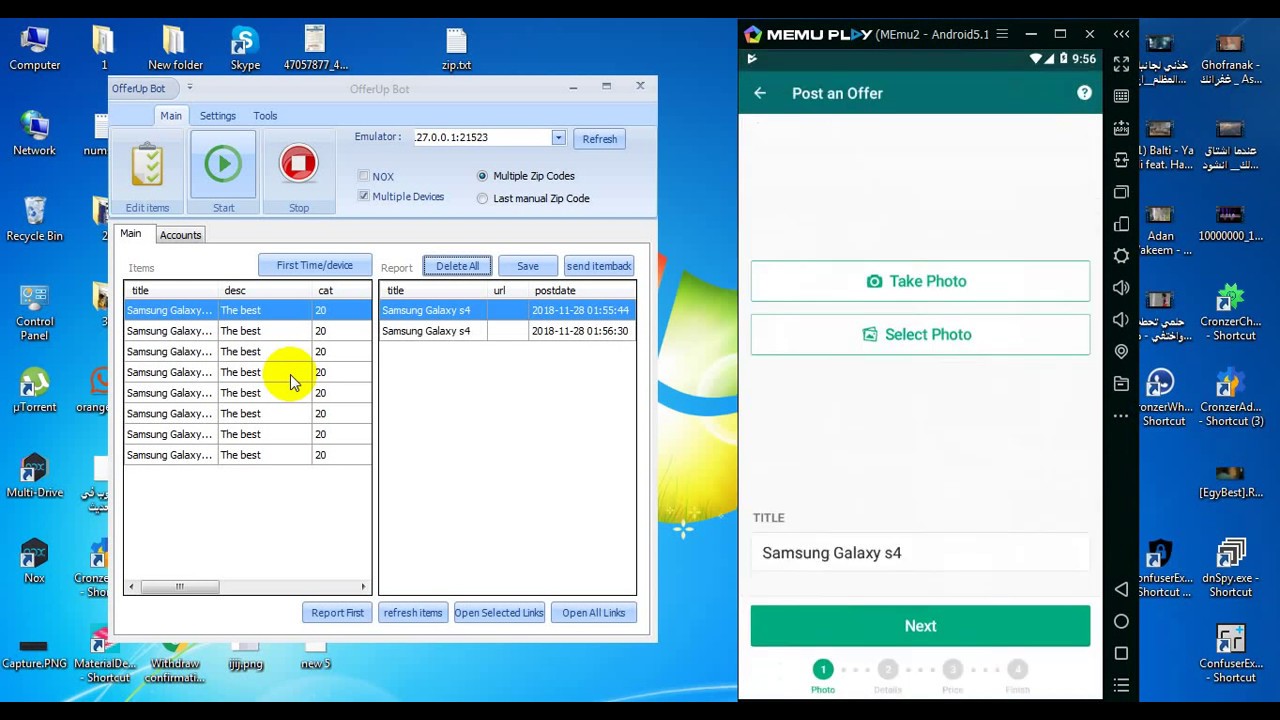This screenshot has height=720, width=1280.
Task: Click the Take Photo option
Action: [x=919, y=281]
